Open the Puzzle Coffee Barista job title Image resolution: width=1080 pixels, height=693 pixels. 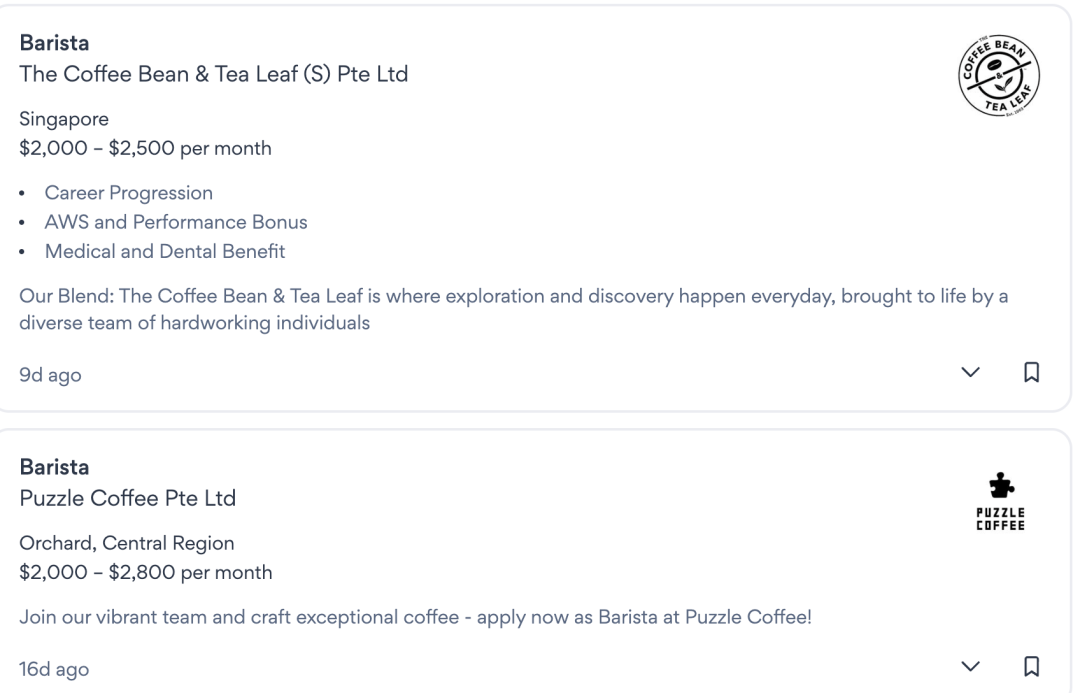[x=50, y=468]
